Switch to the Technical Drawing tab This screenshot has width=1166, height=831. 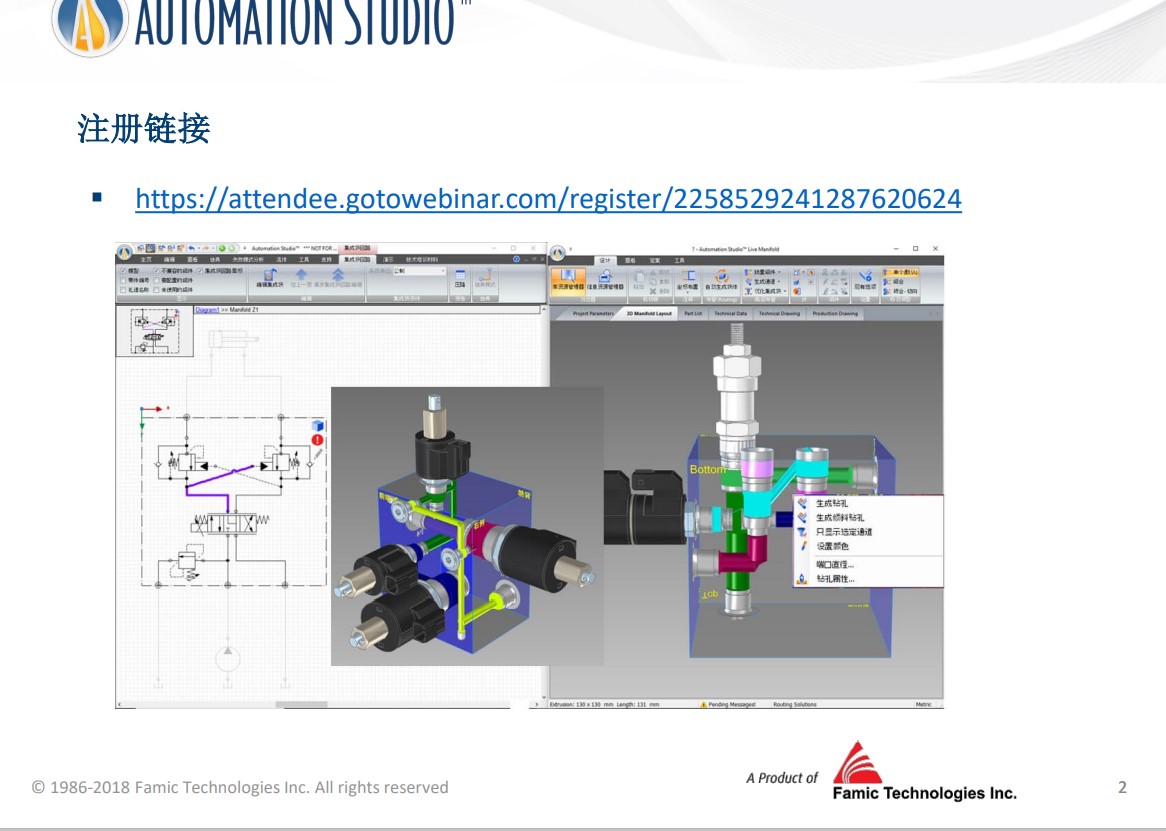779,314
